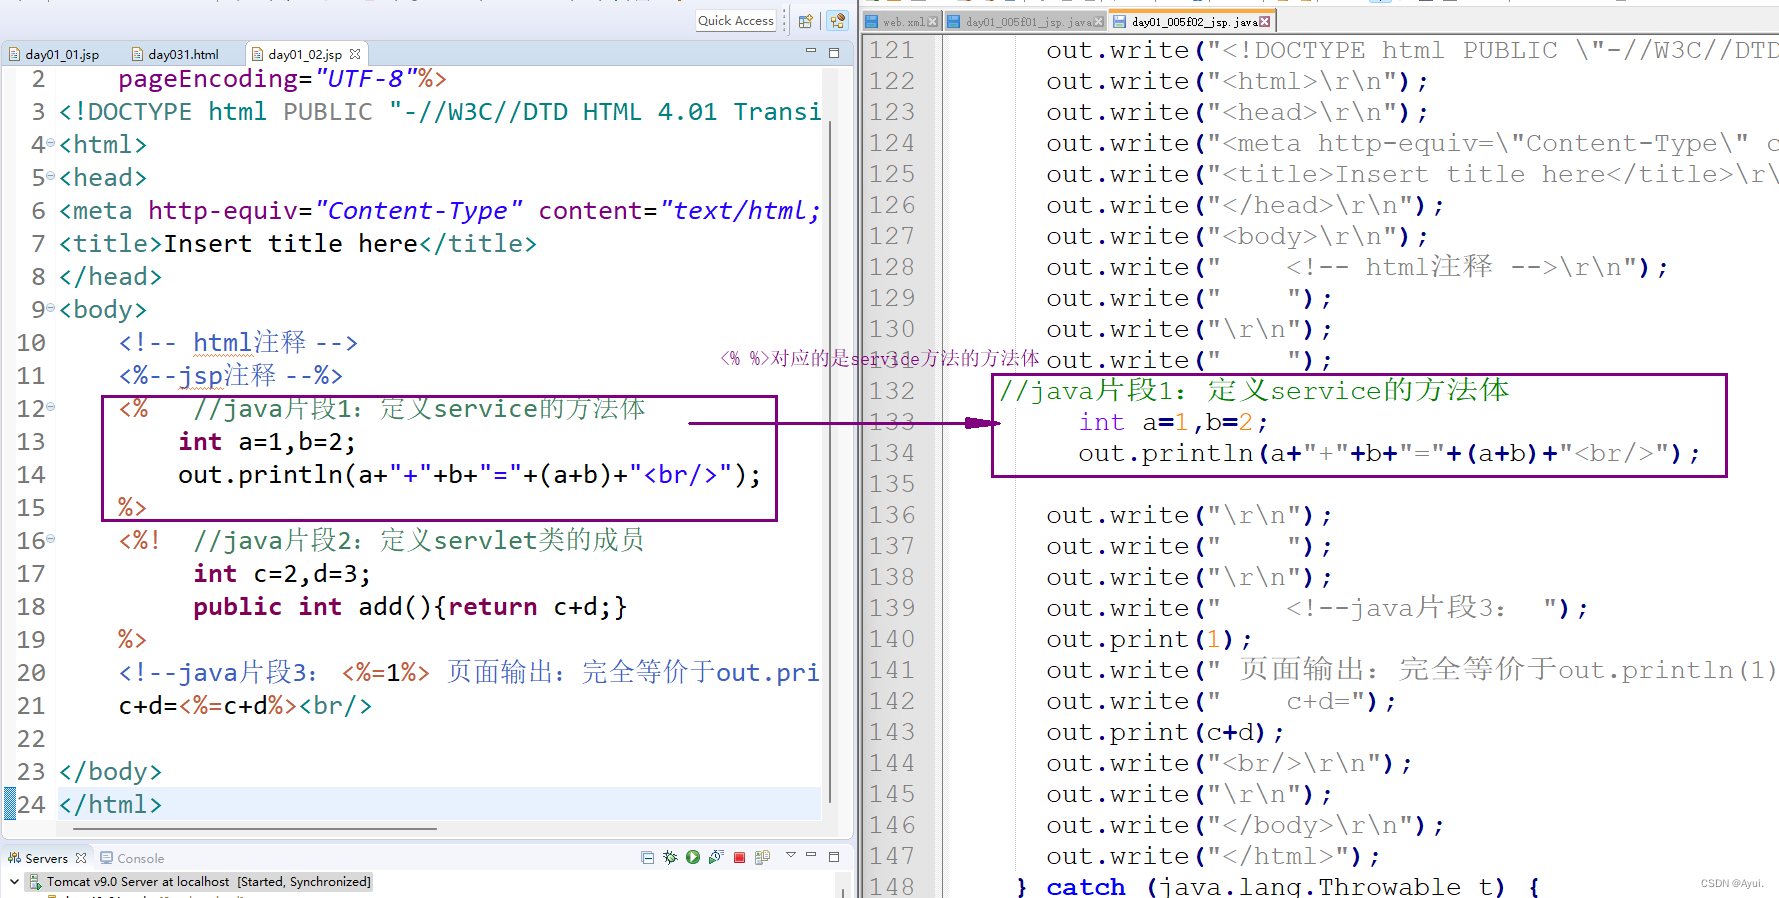Click the title tag line 7

[x=298, y=244]
